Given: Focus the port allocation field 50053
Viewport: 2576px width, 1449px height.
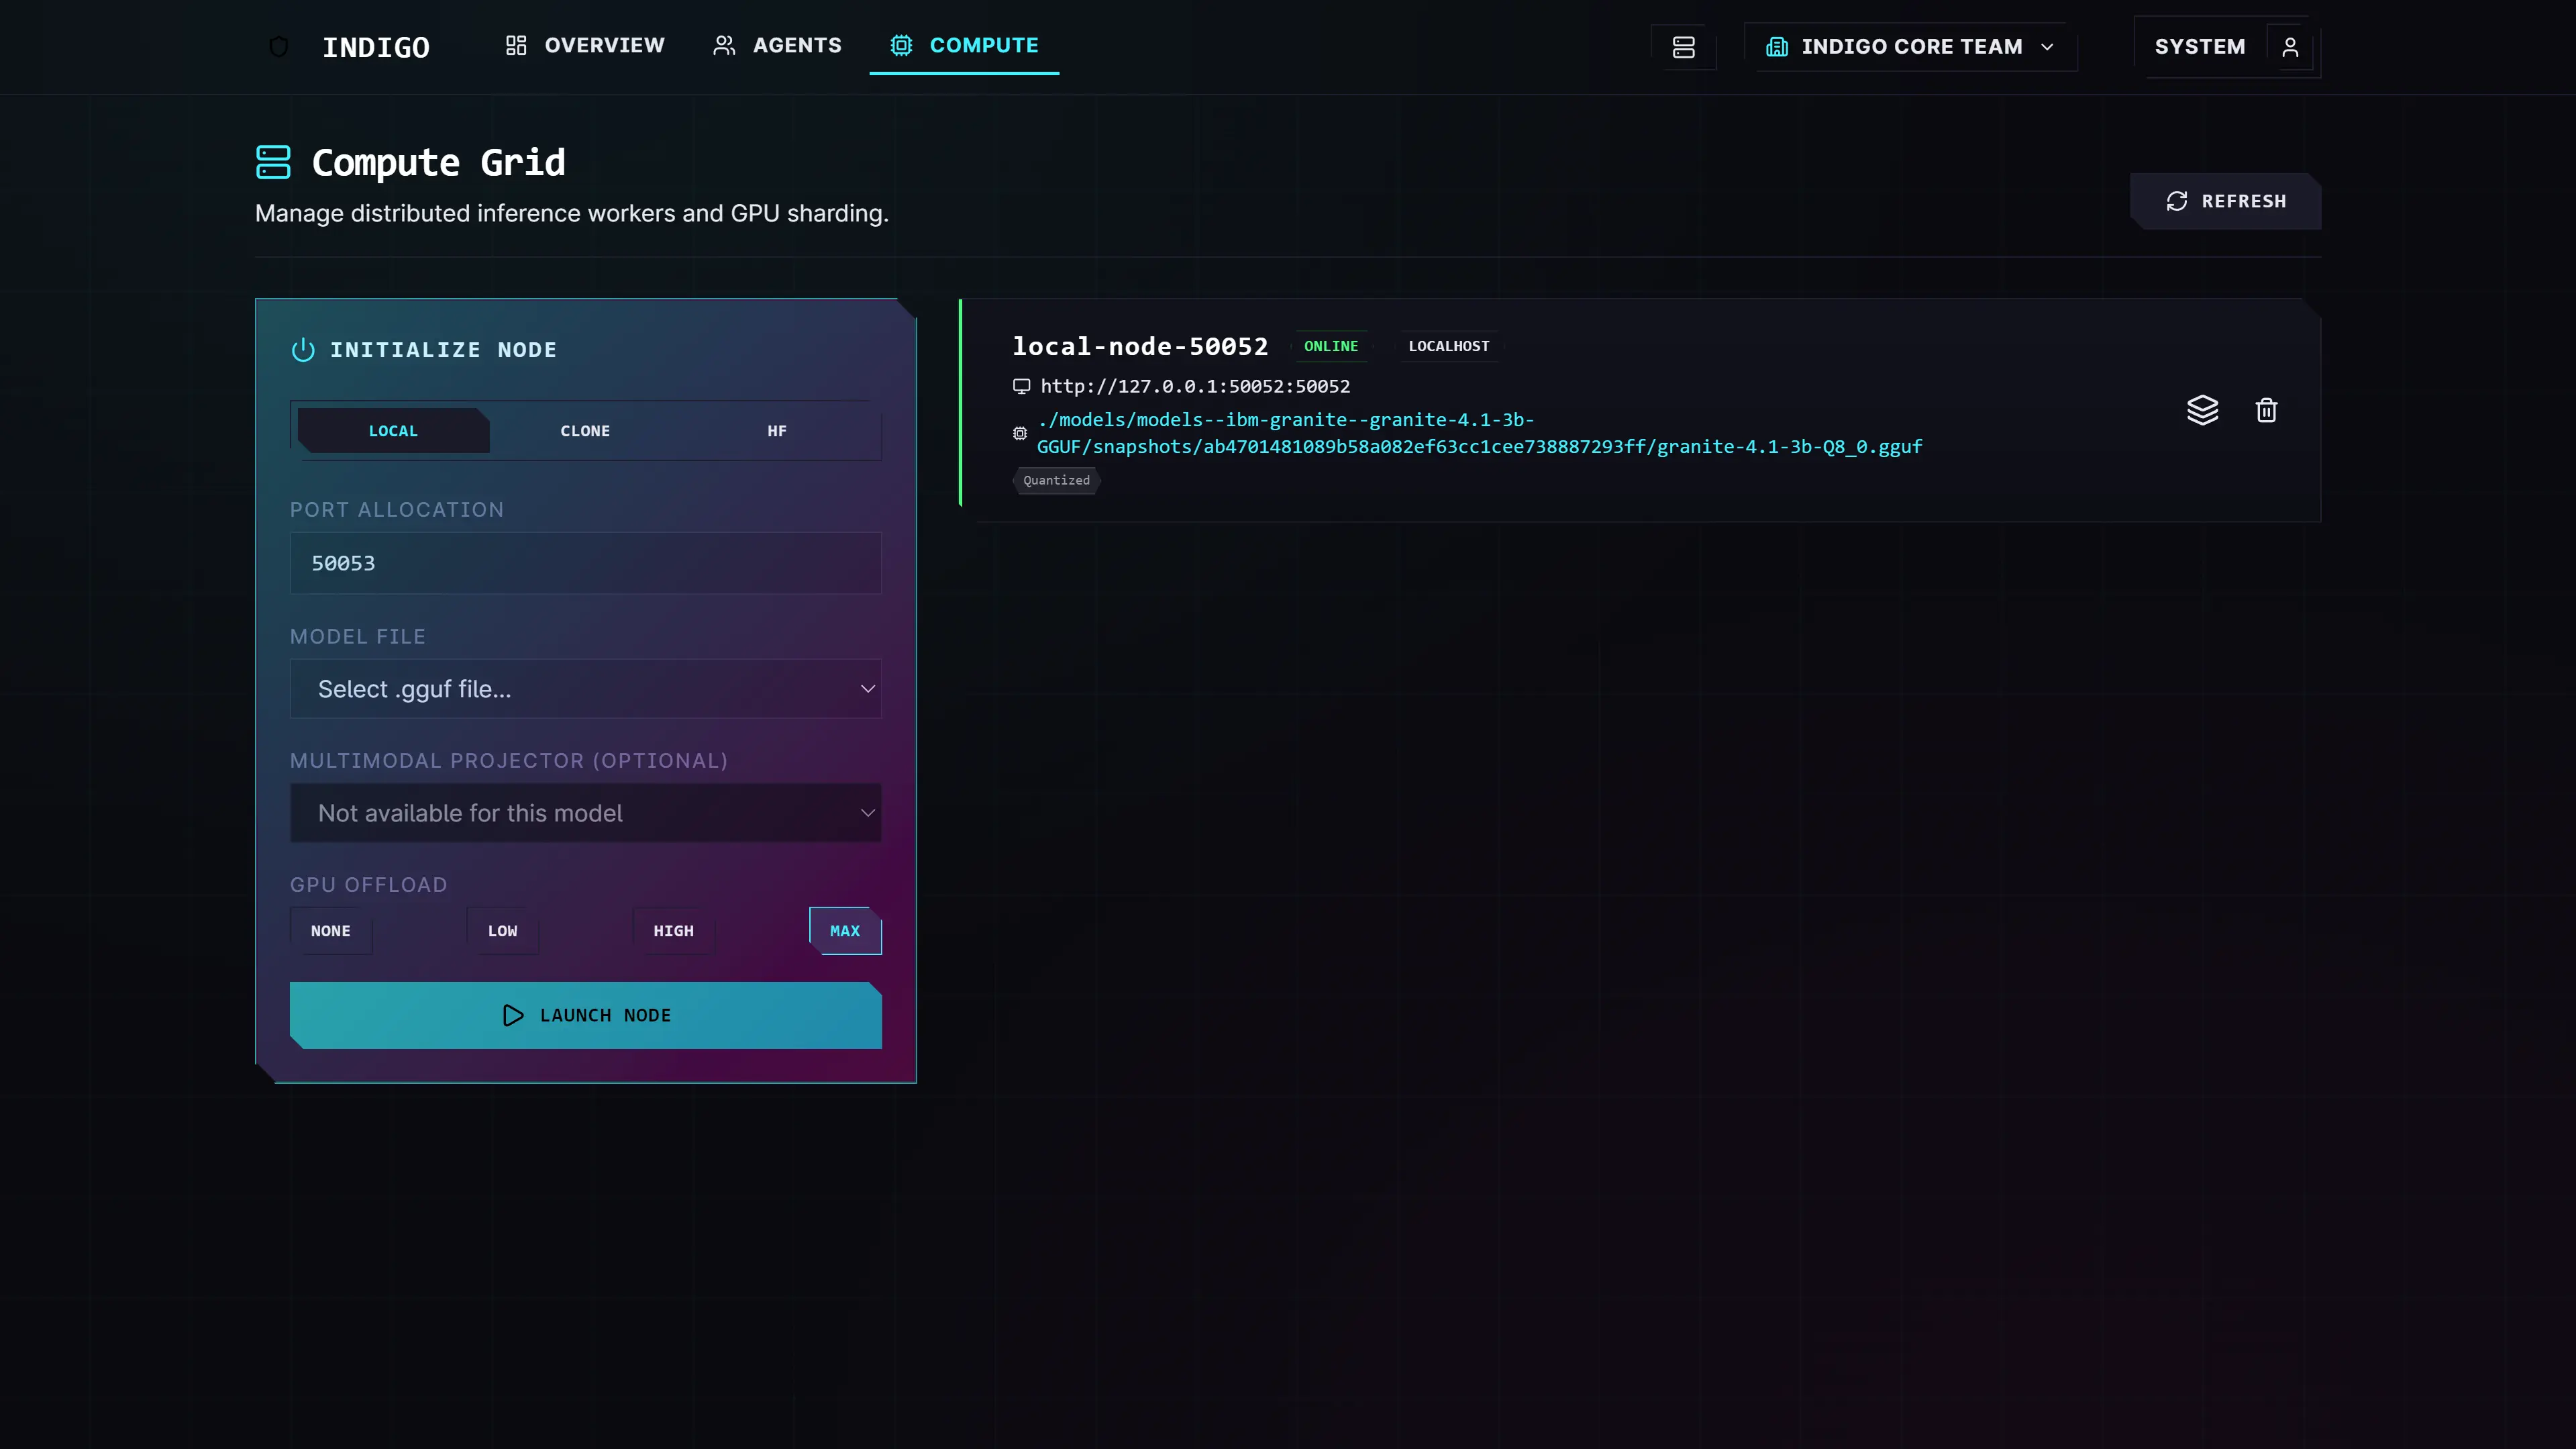Looking at the screenshot, I should pos(586,563).
